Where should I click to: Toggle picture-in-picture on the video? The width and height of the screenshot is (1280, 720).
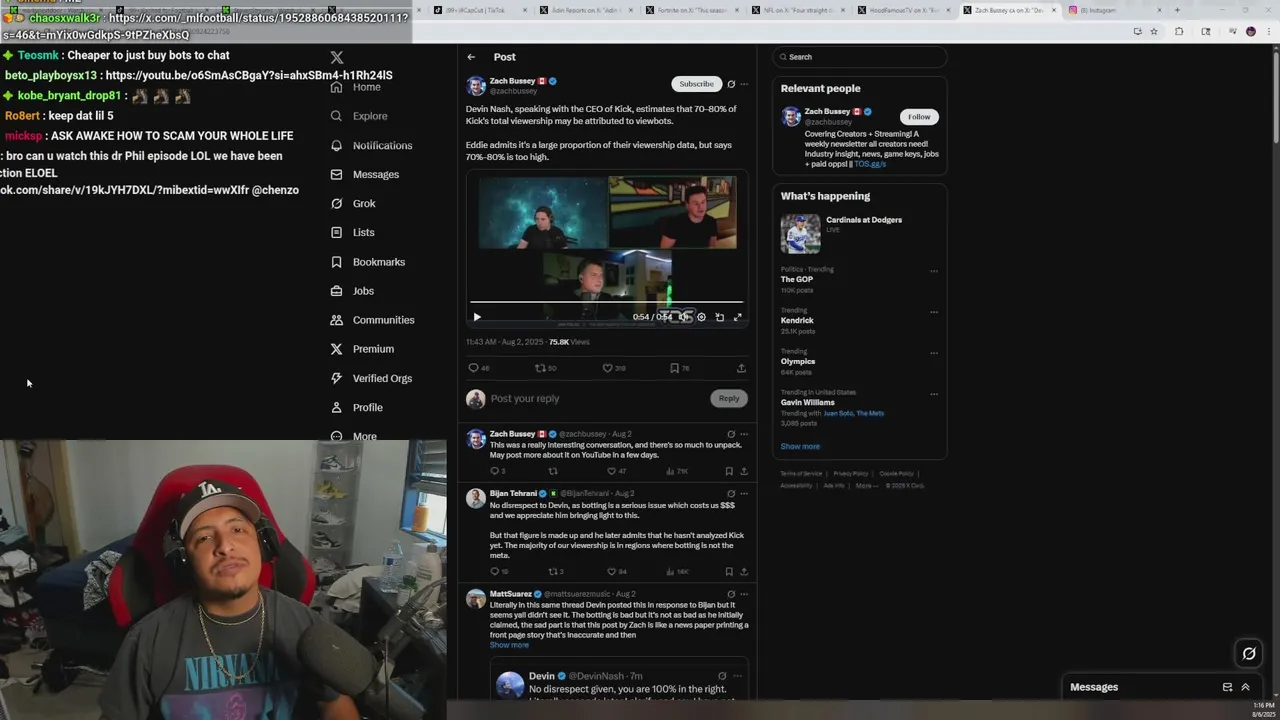point(719,317)
